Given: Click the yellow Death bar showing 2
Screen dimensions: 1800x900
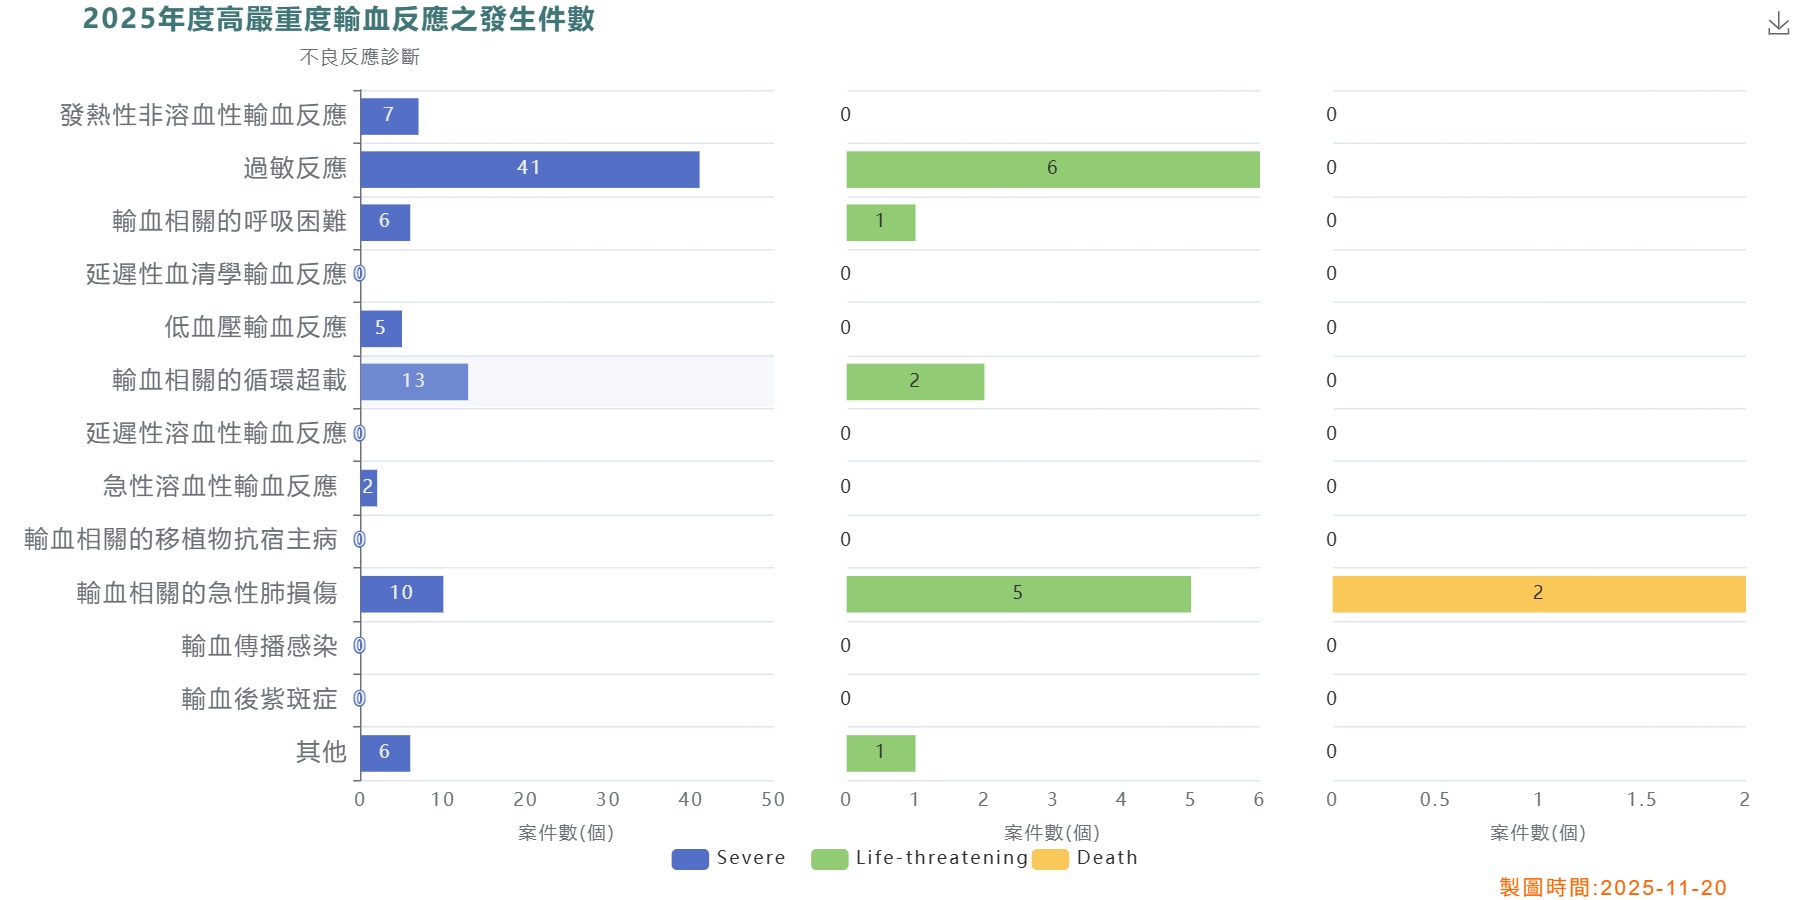Looking at the screenshot, I should point(1538,594).
